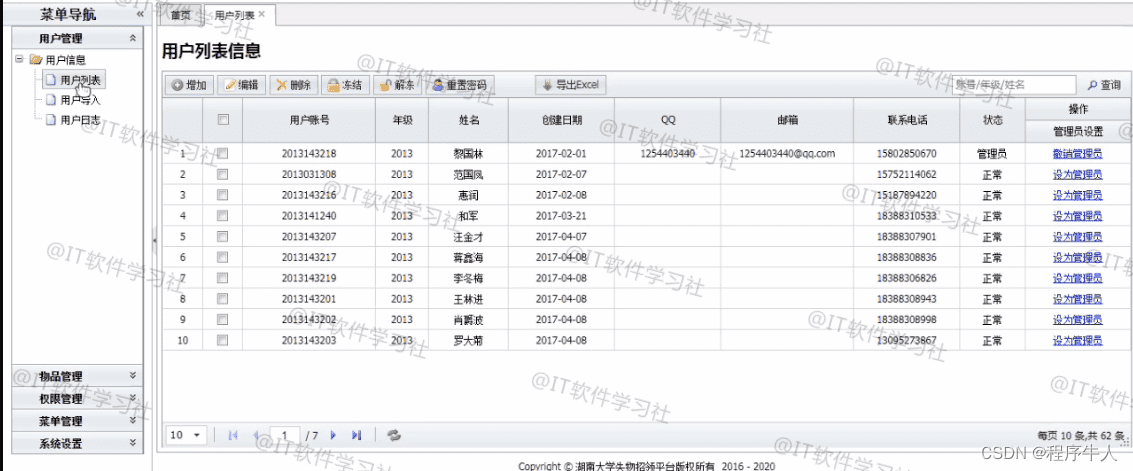Check the box for user 2013143202

[x=223, y=319]
